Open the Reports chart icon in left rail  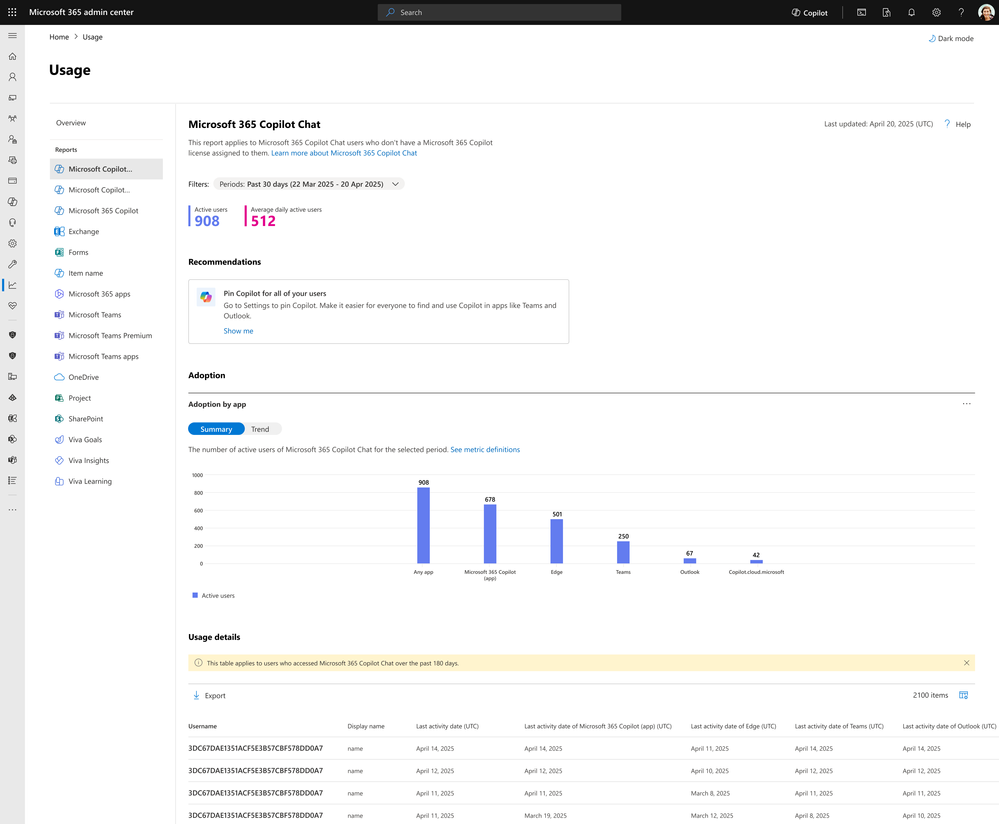pyautogui.click(x=12, y=285)
